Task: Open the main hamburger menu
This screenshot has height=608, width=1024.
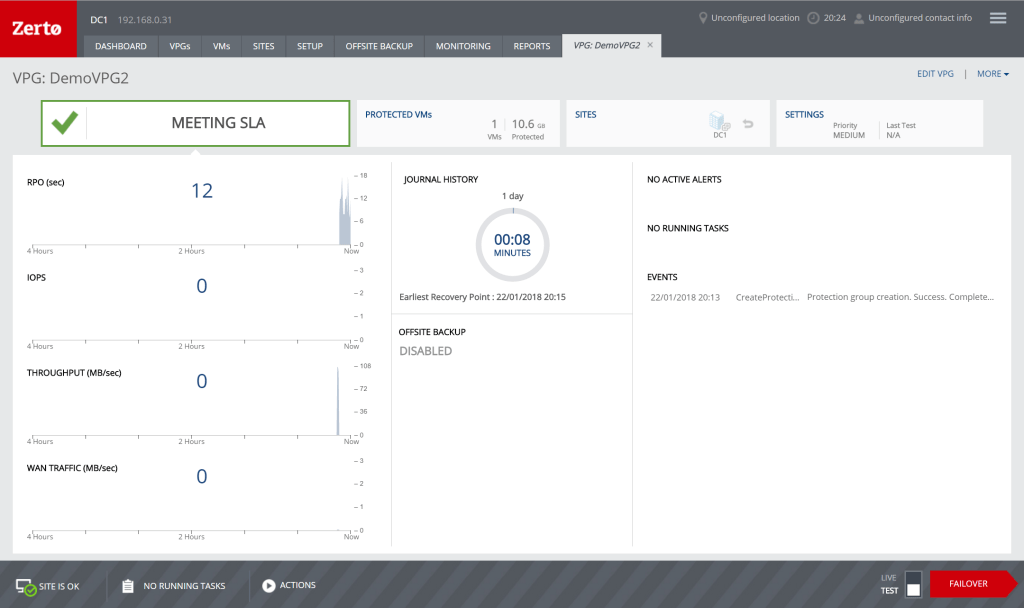Action: 997,17
